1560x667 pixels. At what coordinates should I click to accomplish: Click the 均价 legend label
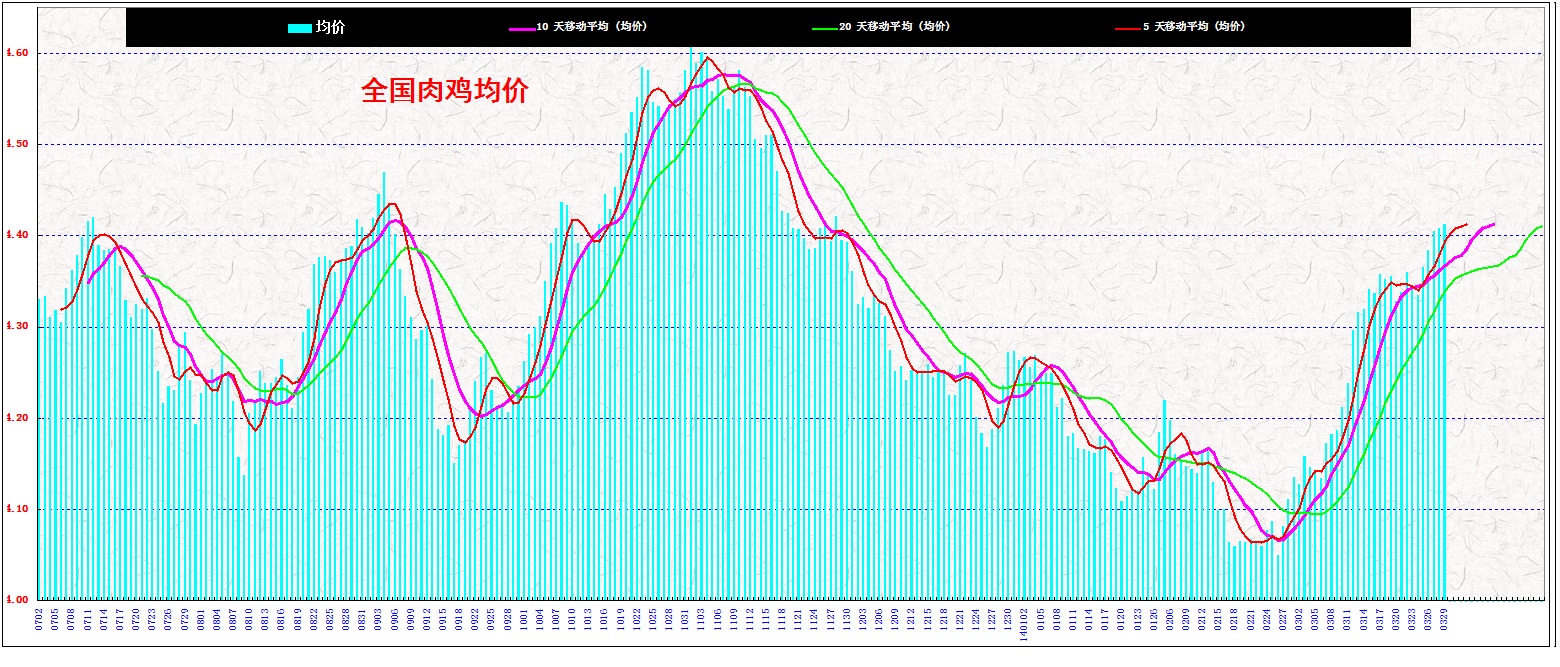point(330,28)
